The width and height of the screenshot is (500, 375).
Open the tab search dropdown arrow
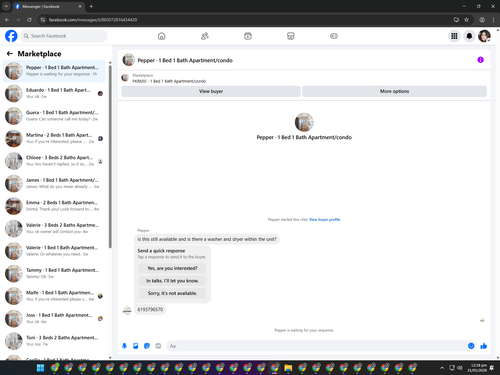6,6
